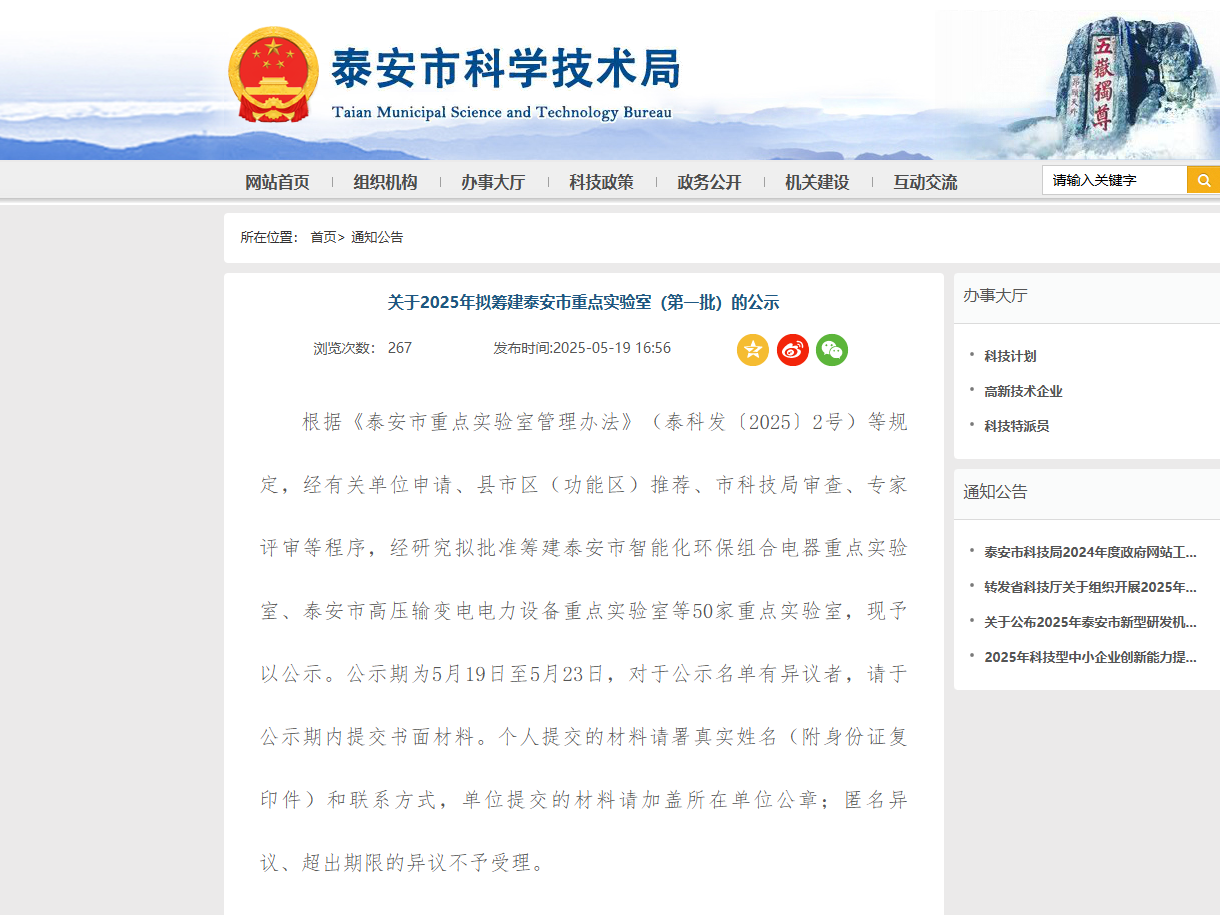This screenshot has height=915, width=1220.
Task: Share article via the Weibo icon
Action: pos(792,349)
